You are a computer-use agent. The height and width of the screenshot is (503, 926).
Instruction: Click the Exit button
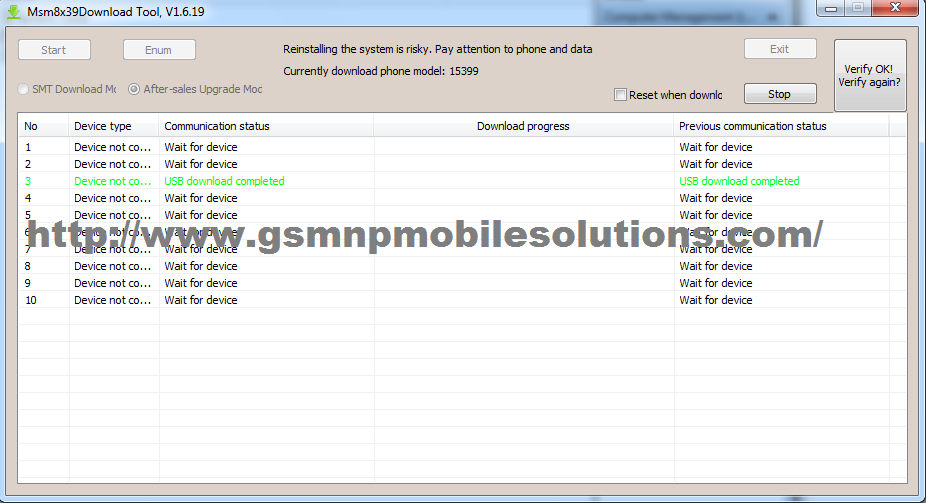tap(780, 49)
